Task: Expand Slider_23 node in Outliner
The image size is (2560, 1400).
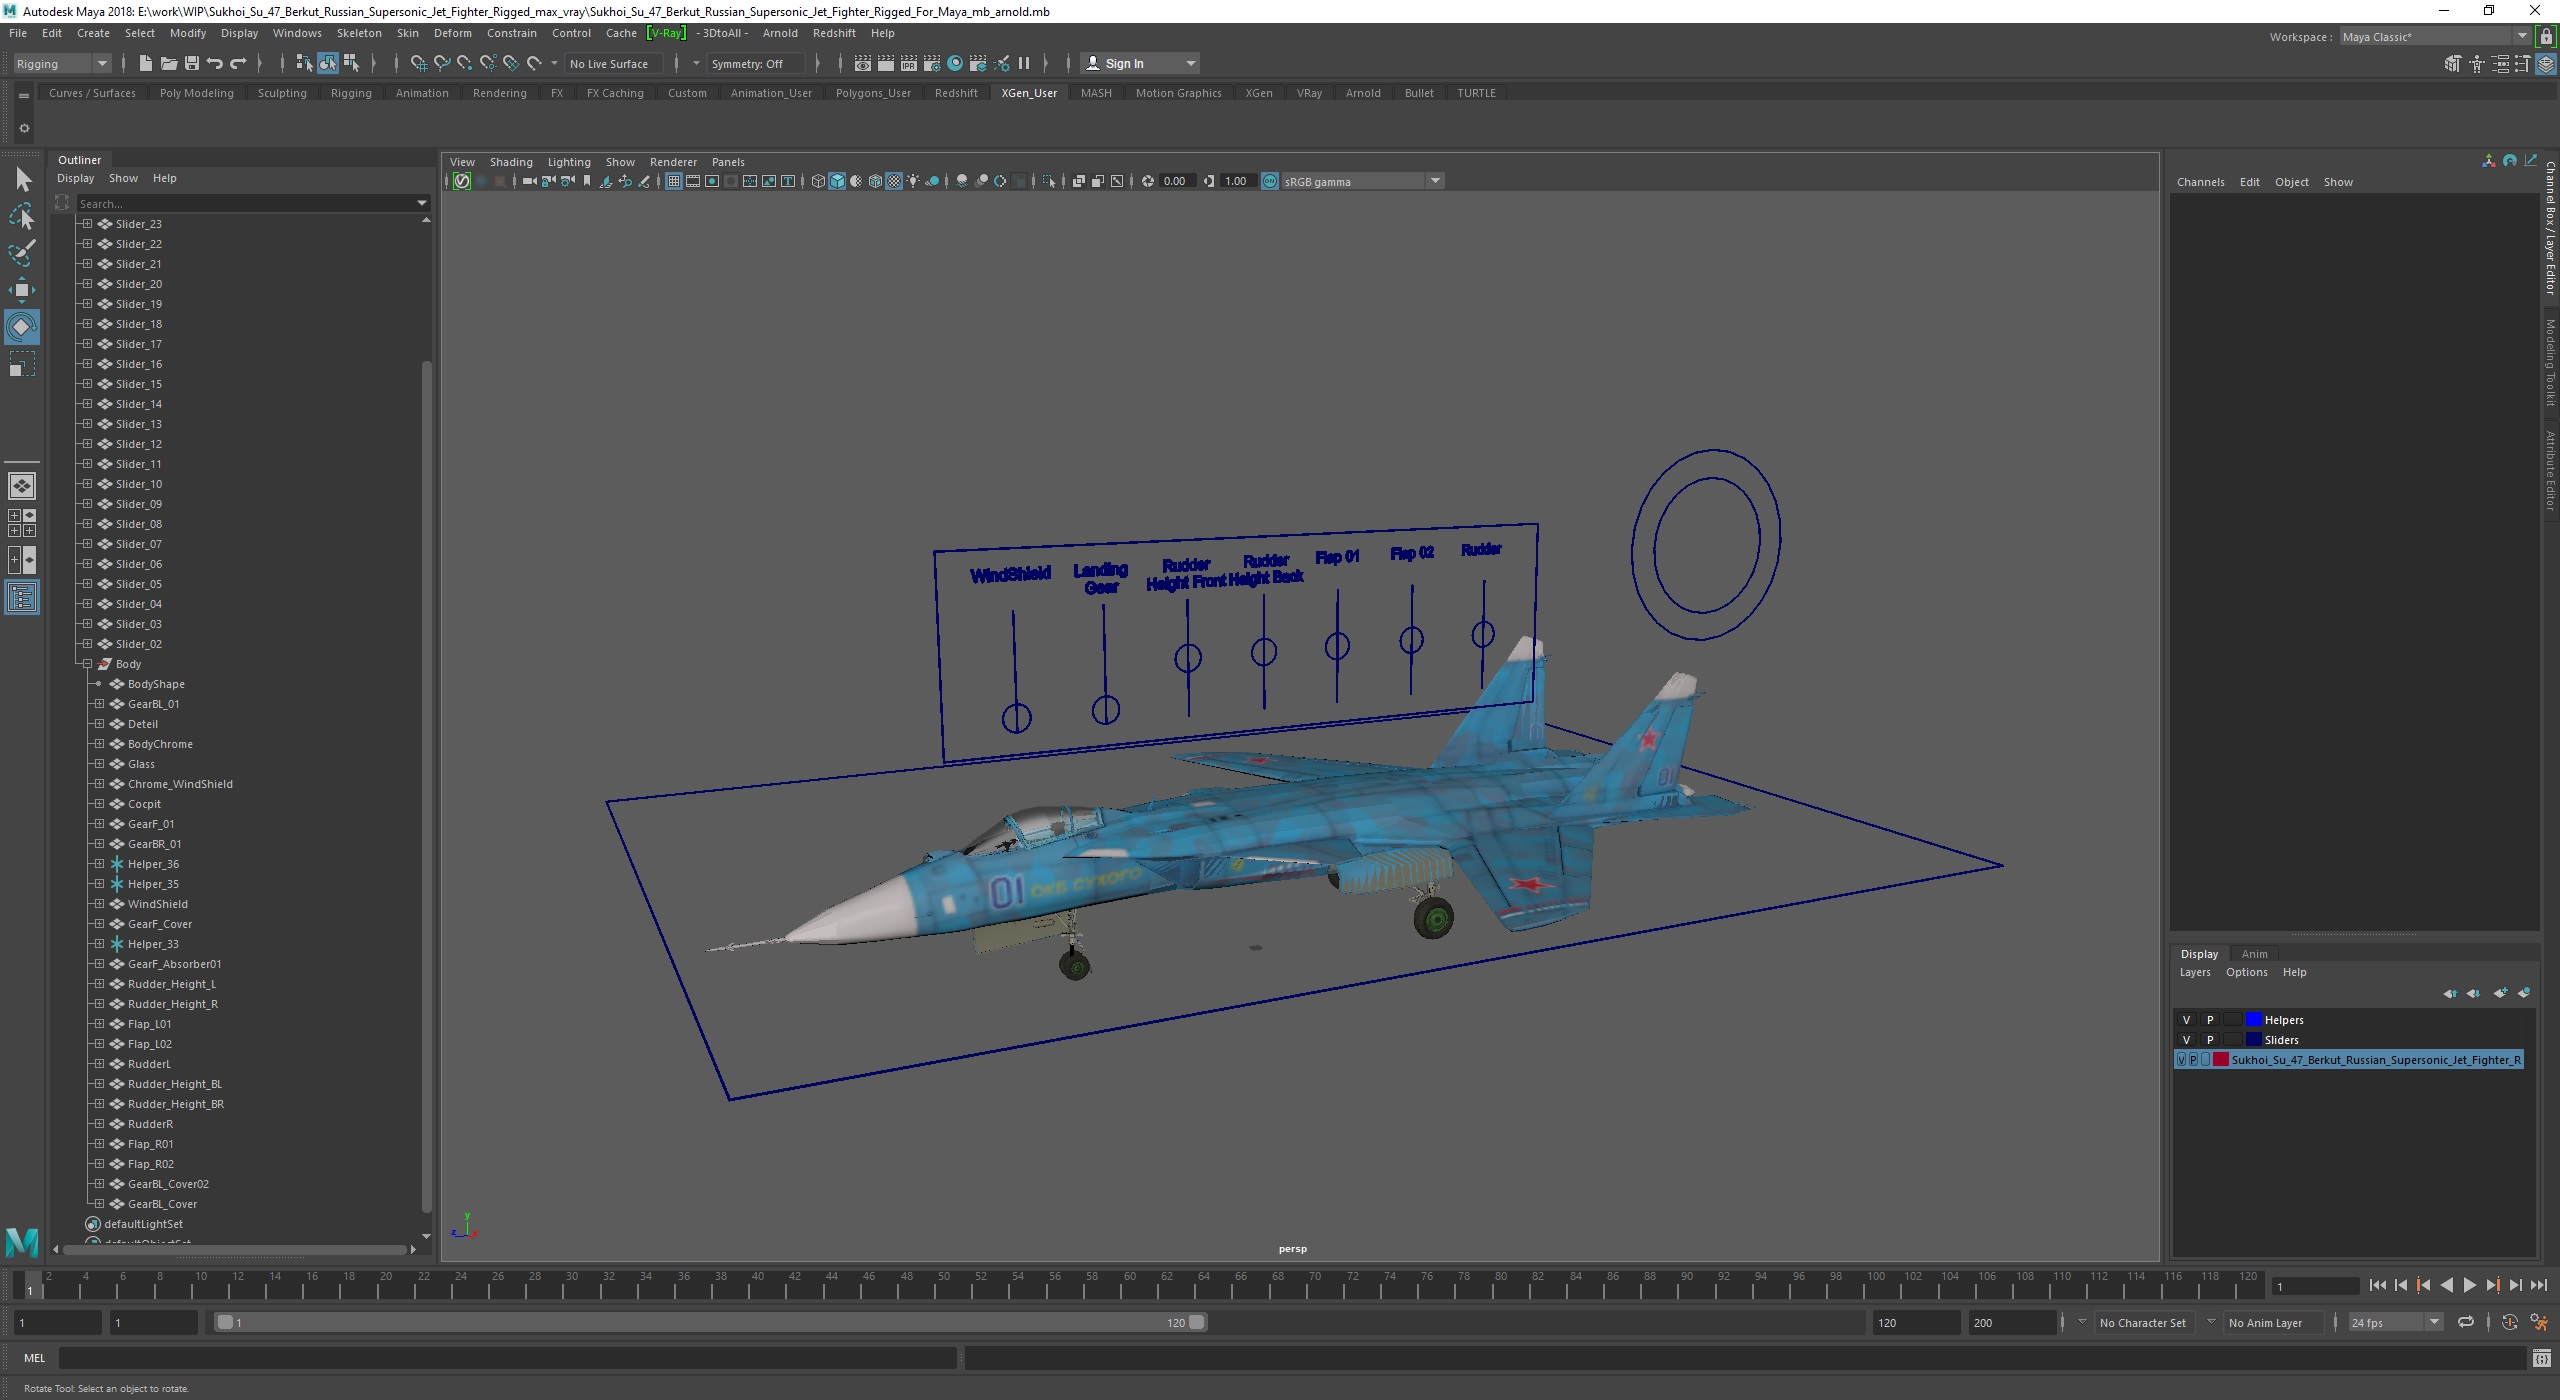Action: click(87, 224)
